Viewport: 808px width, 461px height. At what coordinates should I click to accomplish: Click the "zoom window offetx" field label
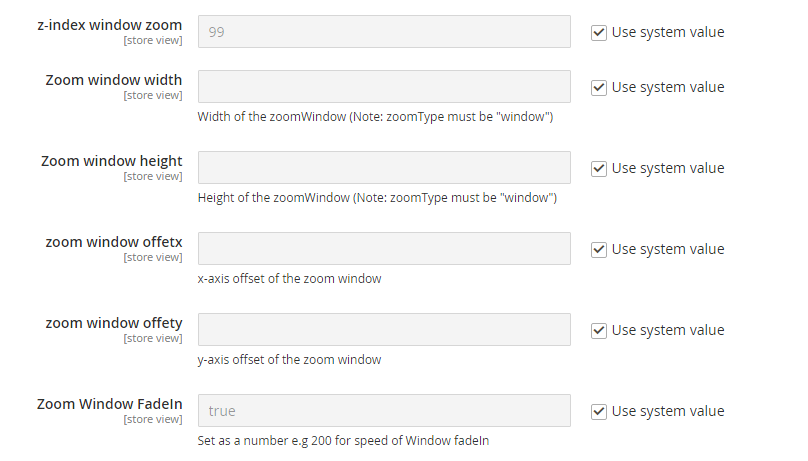(114, 242)
